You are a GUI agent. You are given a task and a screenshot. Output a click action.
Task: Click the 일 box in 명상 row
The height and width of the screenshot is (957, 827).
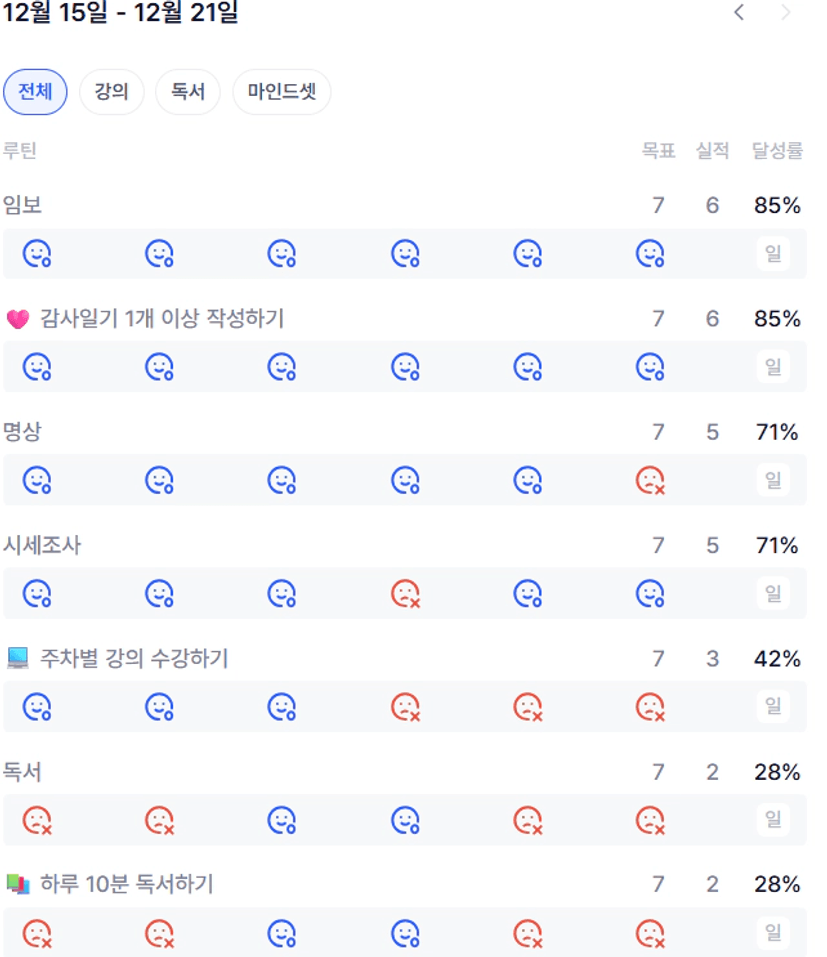pyautogui.click(x=773, y=481)
